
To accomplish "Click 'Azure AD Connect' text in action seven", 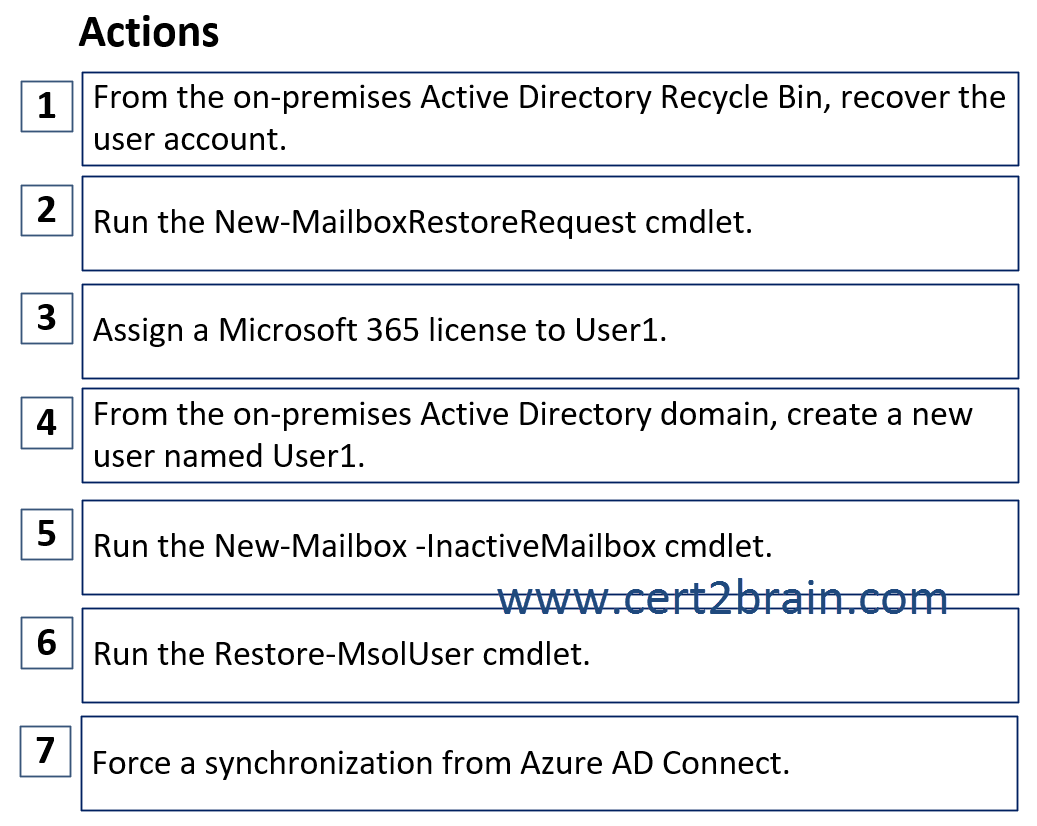I will pyautogui.click(x=655, y=763).
